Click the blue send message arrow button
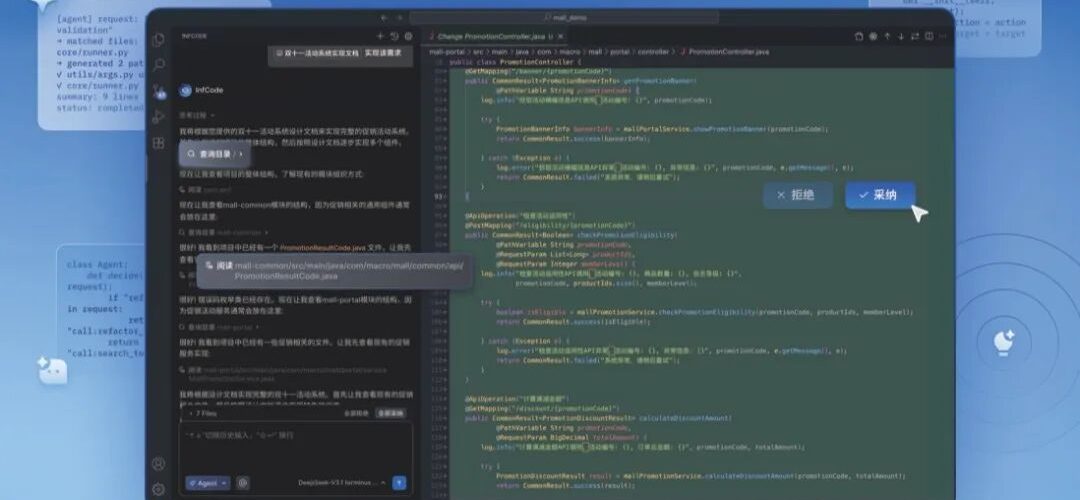Image resolution: width=1080 pixels, height=500 pixels. 399,483
